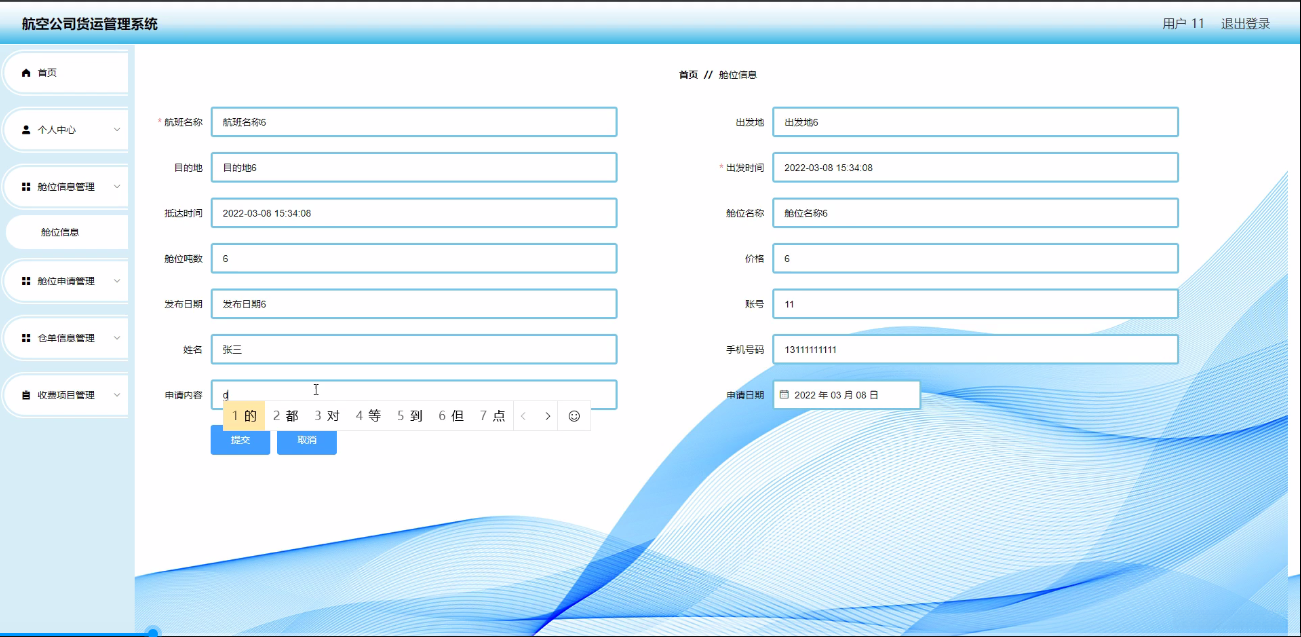The image size is (1301, 637).
Task: Click the 舱位名称 input field
Action: 976,213
